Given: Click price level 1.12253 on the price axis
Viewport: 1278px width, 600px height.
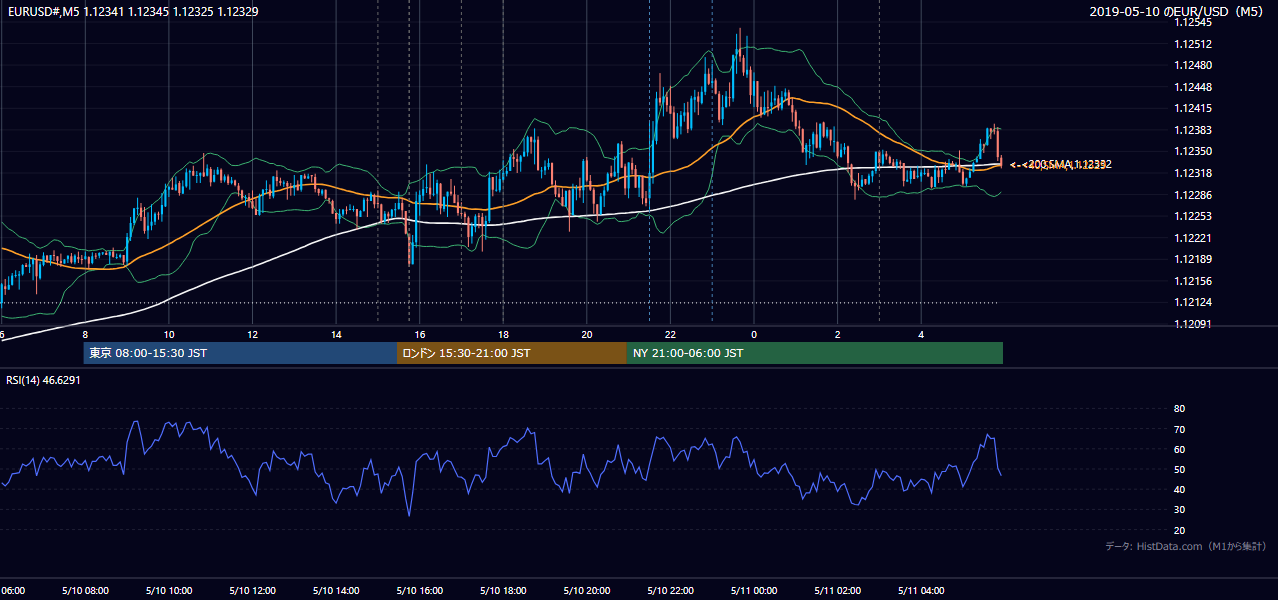Looking at the screenshot, I should [x=1192, y=216].
